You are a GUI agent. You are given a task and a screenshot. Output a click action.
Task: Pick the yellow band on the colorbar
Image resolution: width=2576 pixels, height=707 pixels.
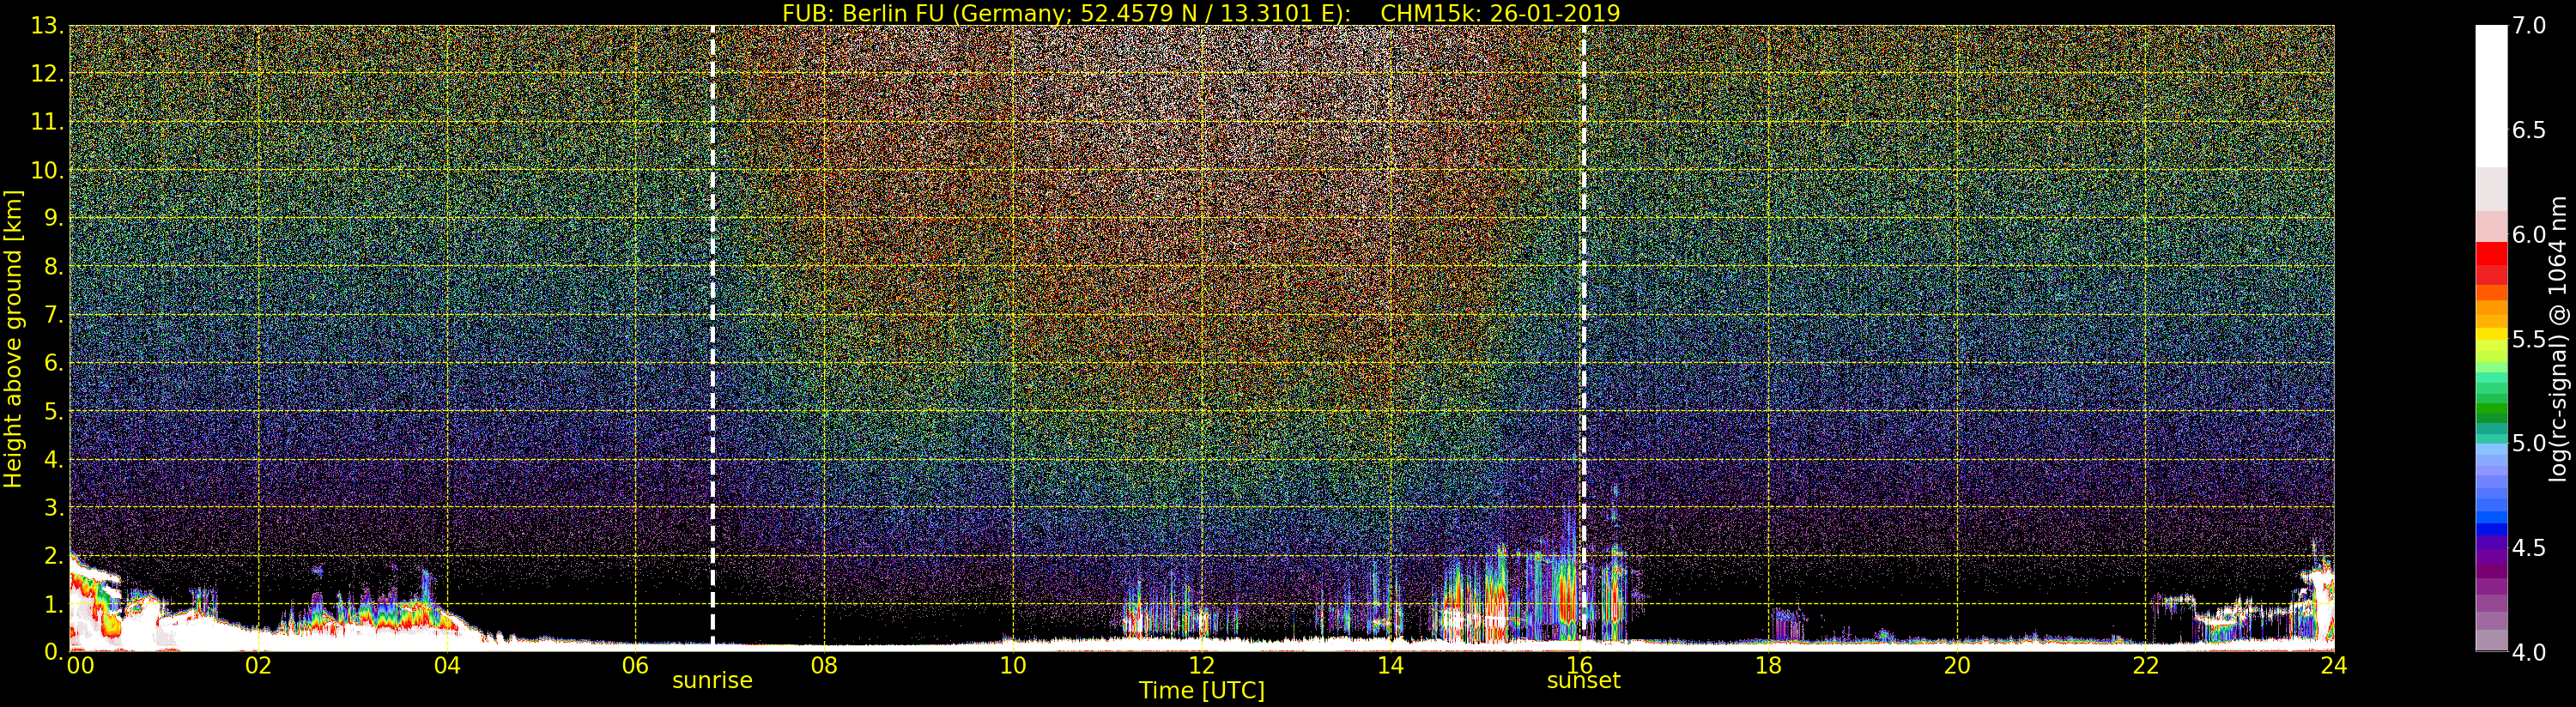pyautogui.click(x=2491, y=335)
